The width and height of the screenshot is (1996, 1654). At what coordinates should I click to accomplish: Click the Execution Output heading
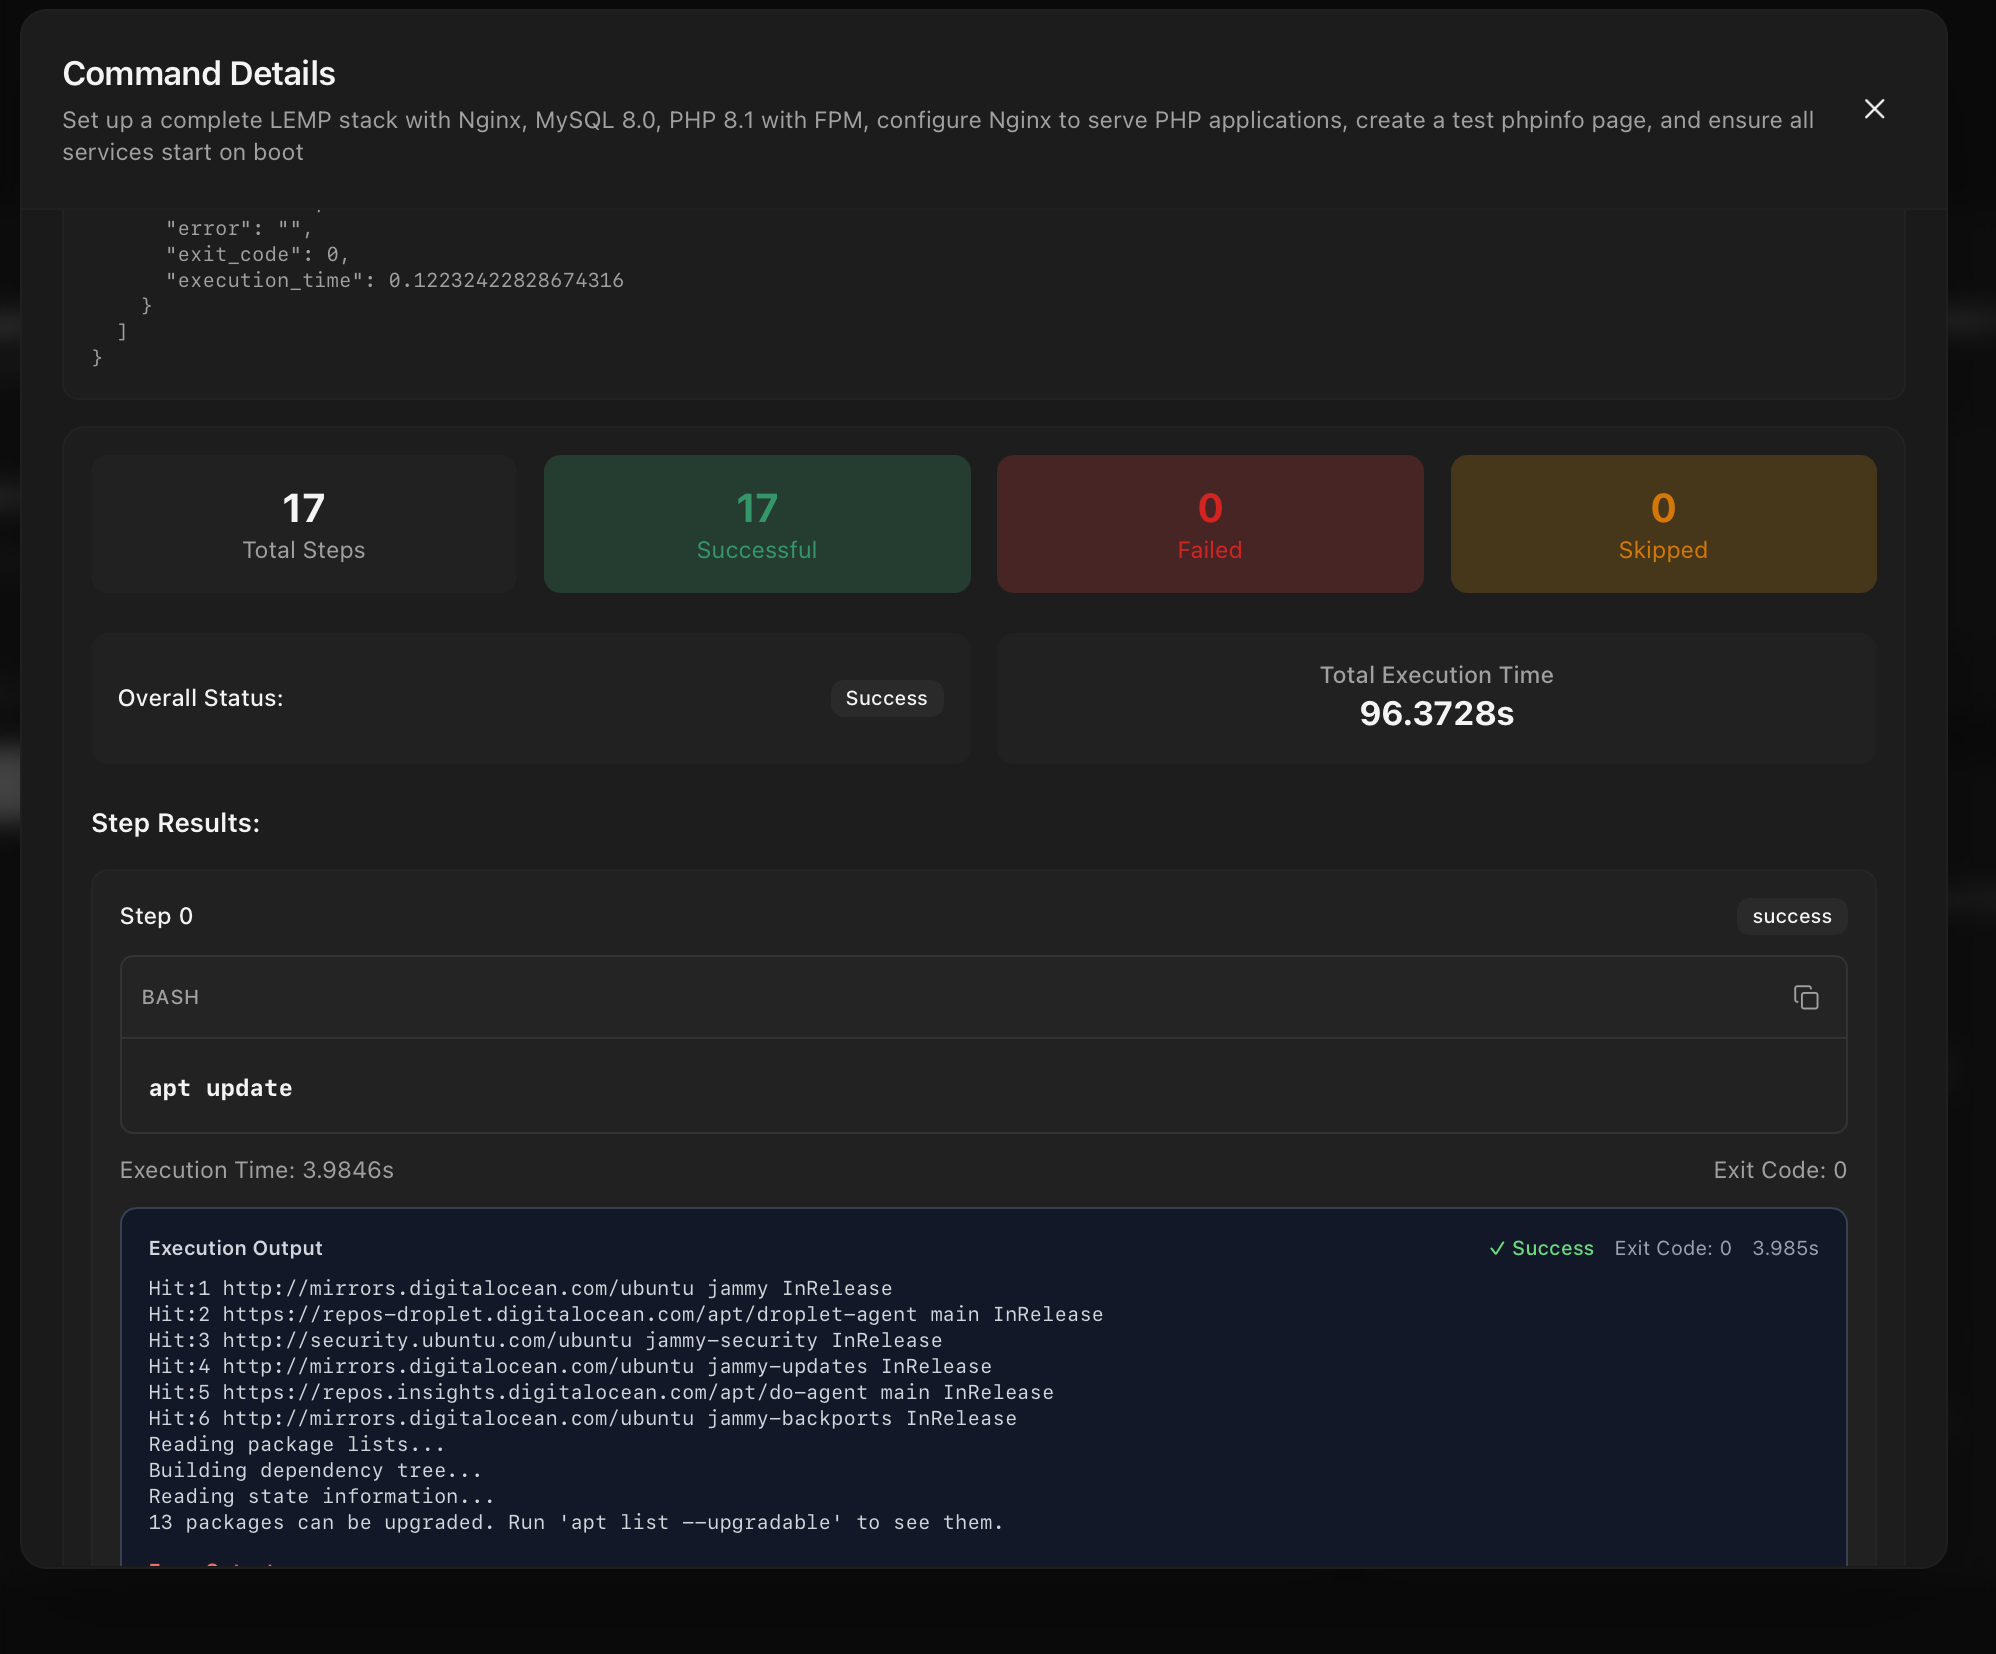[x=235, y=1248]
